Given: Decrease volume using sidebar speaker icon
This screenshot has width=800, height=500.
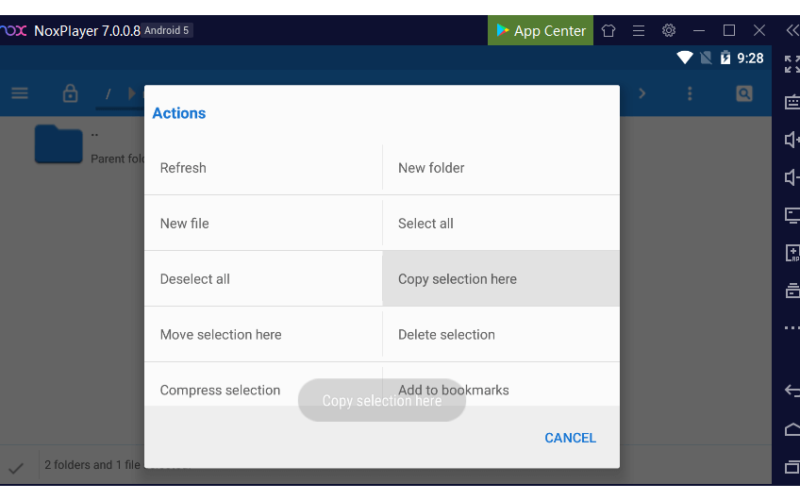Looking at the screenshot, I should pos(792,177).
